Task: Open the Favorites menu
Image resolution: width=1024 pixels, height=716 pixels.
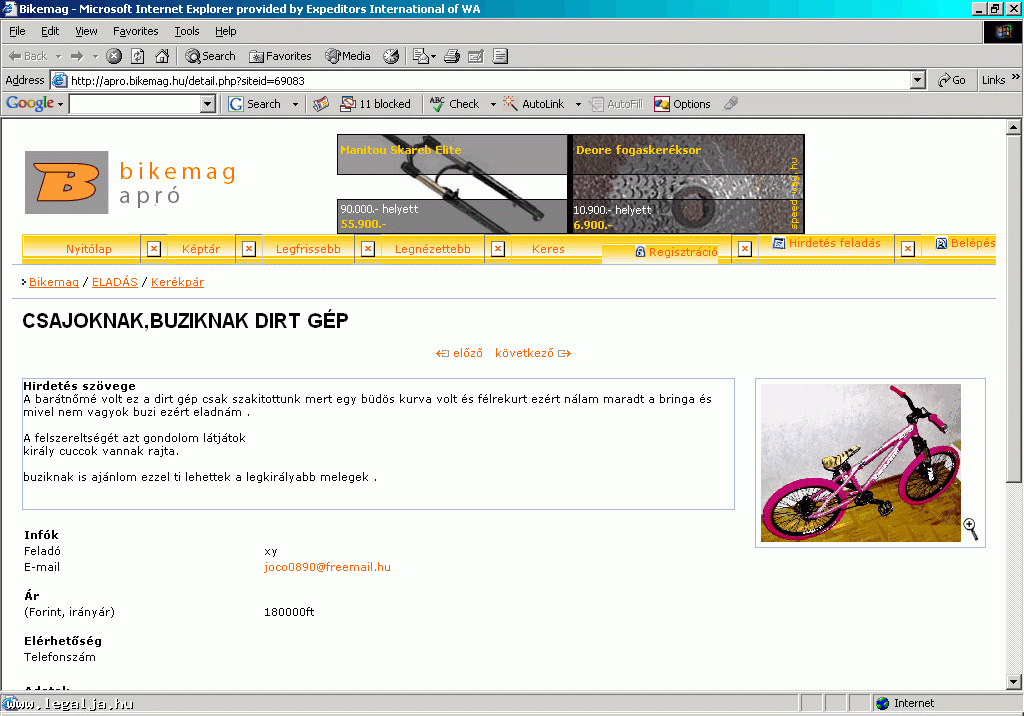Action: 135,31
